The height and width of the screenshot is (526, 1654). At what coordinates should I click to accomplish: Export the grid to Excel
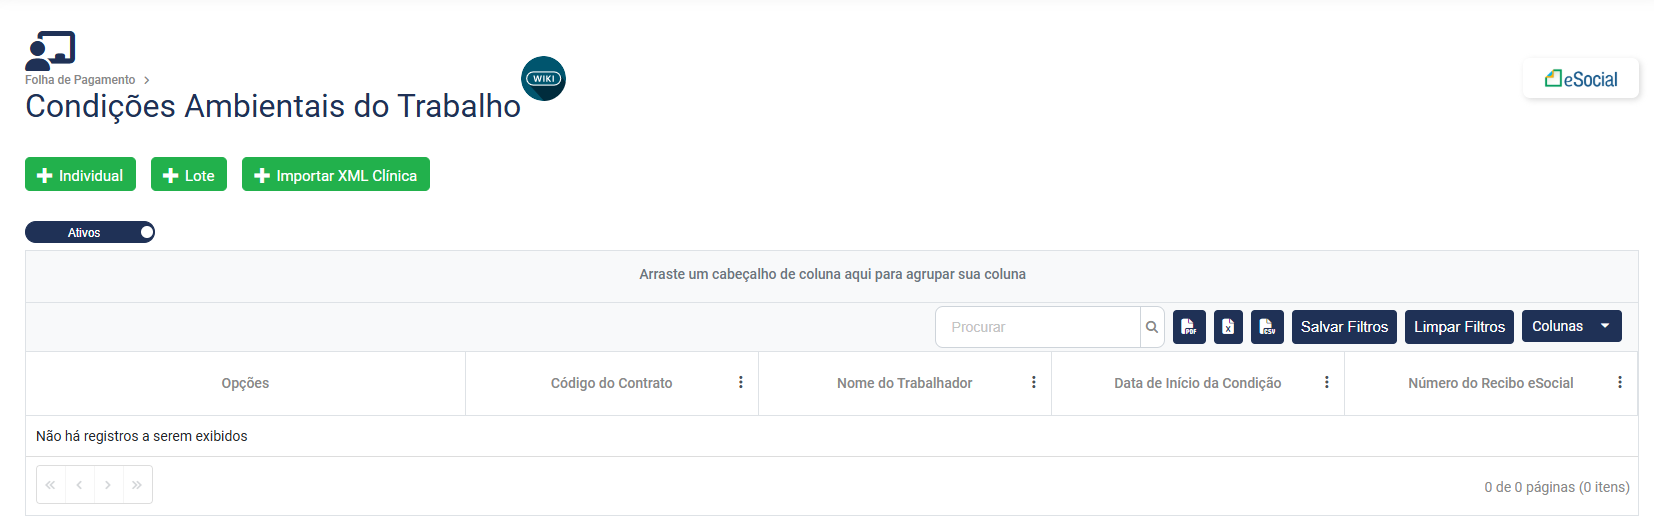1228,327
